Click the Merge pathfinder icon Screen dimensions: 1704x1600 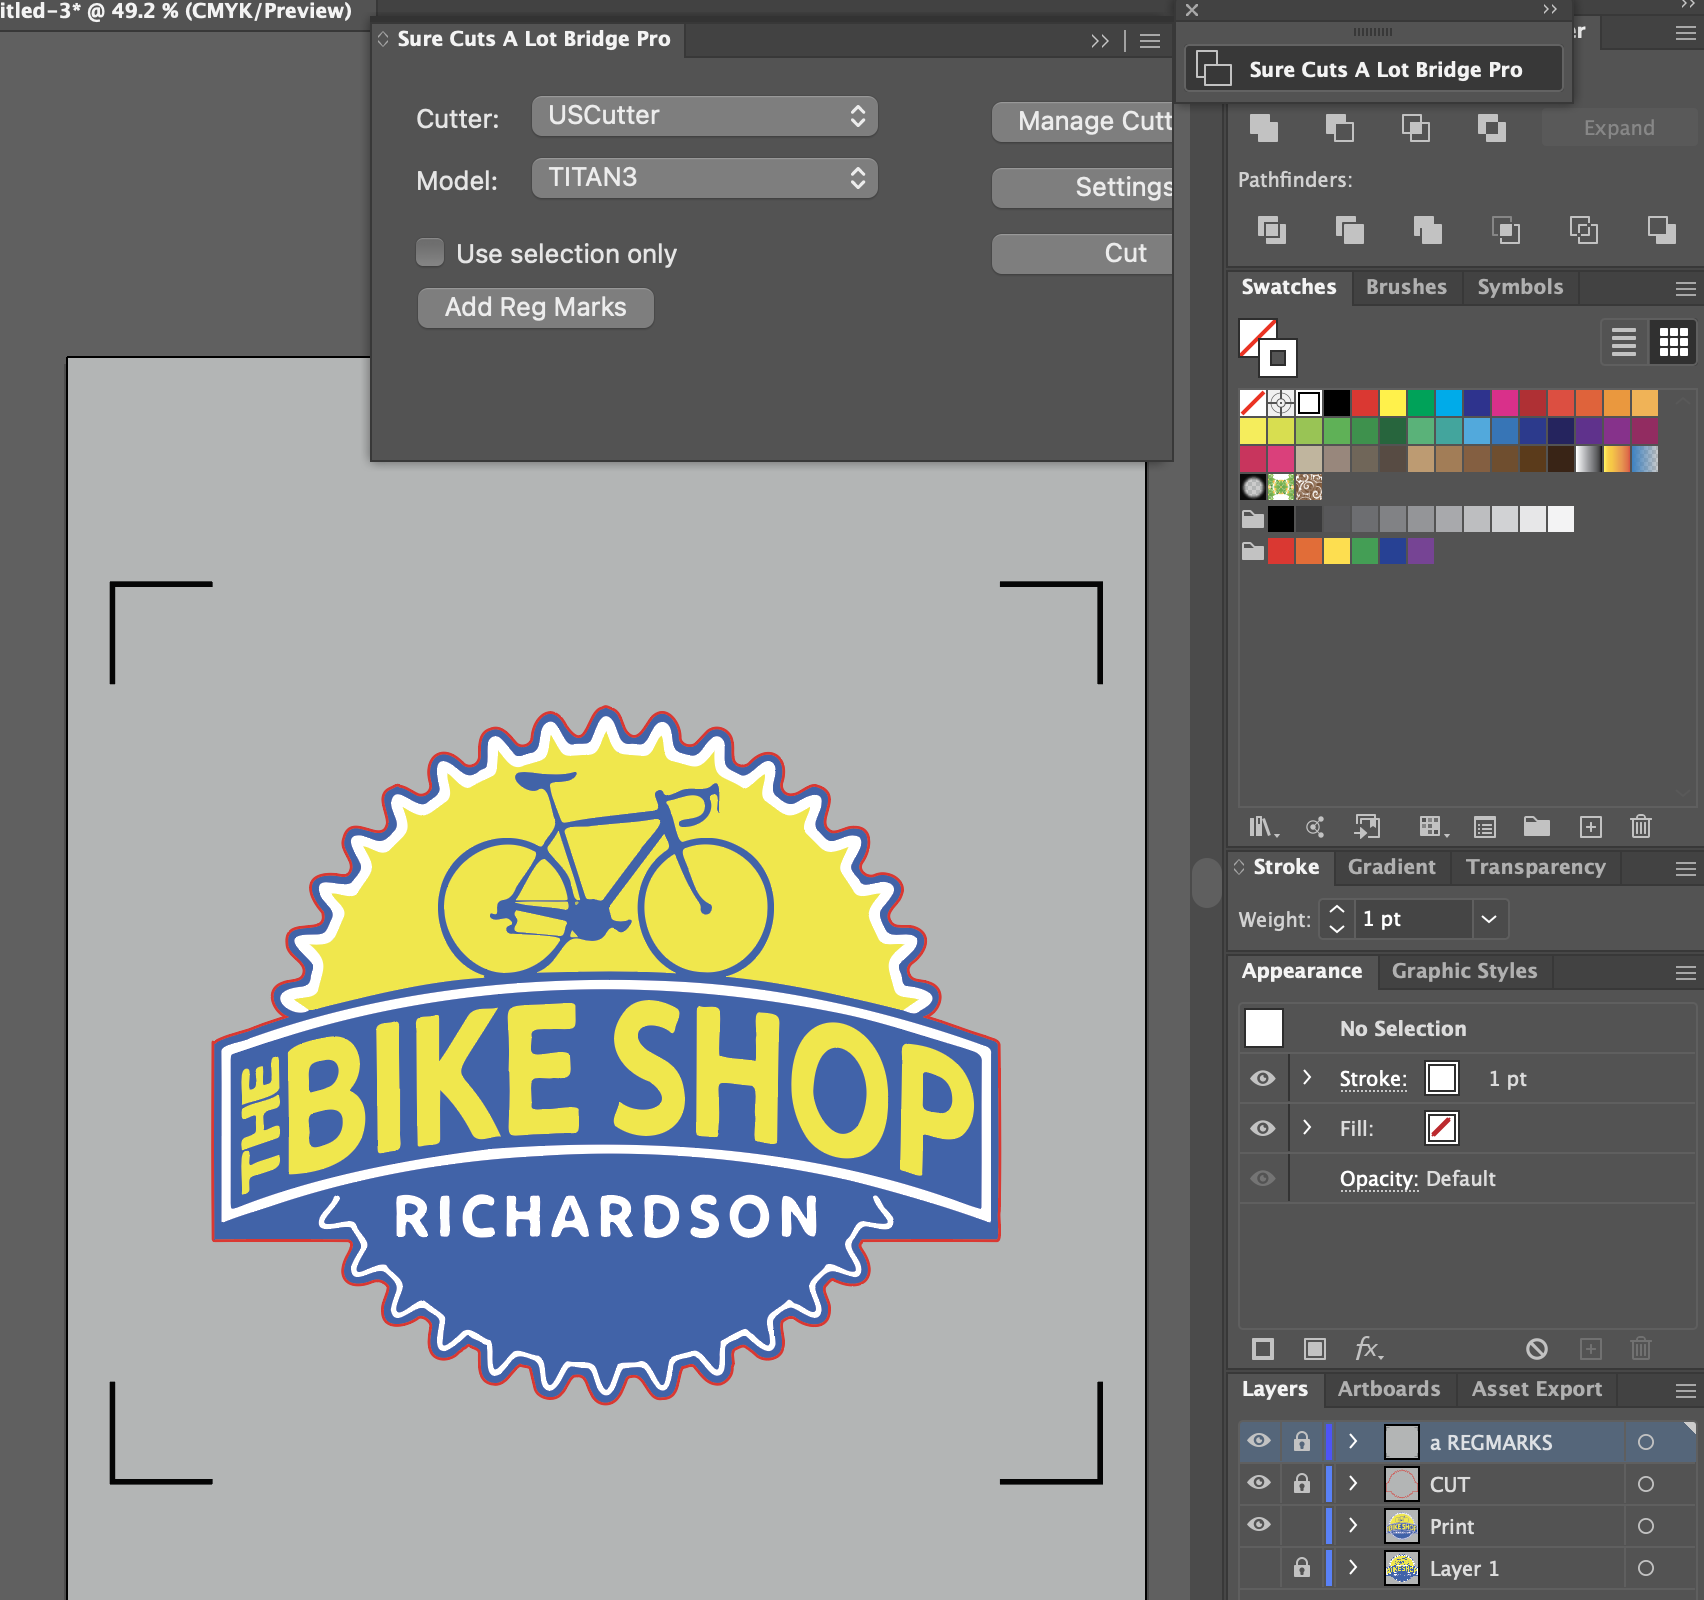point(1428,230)
